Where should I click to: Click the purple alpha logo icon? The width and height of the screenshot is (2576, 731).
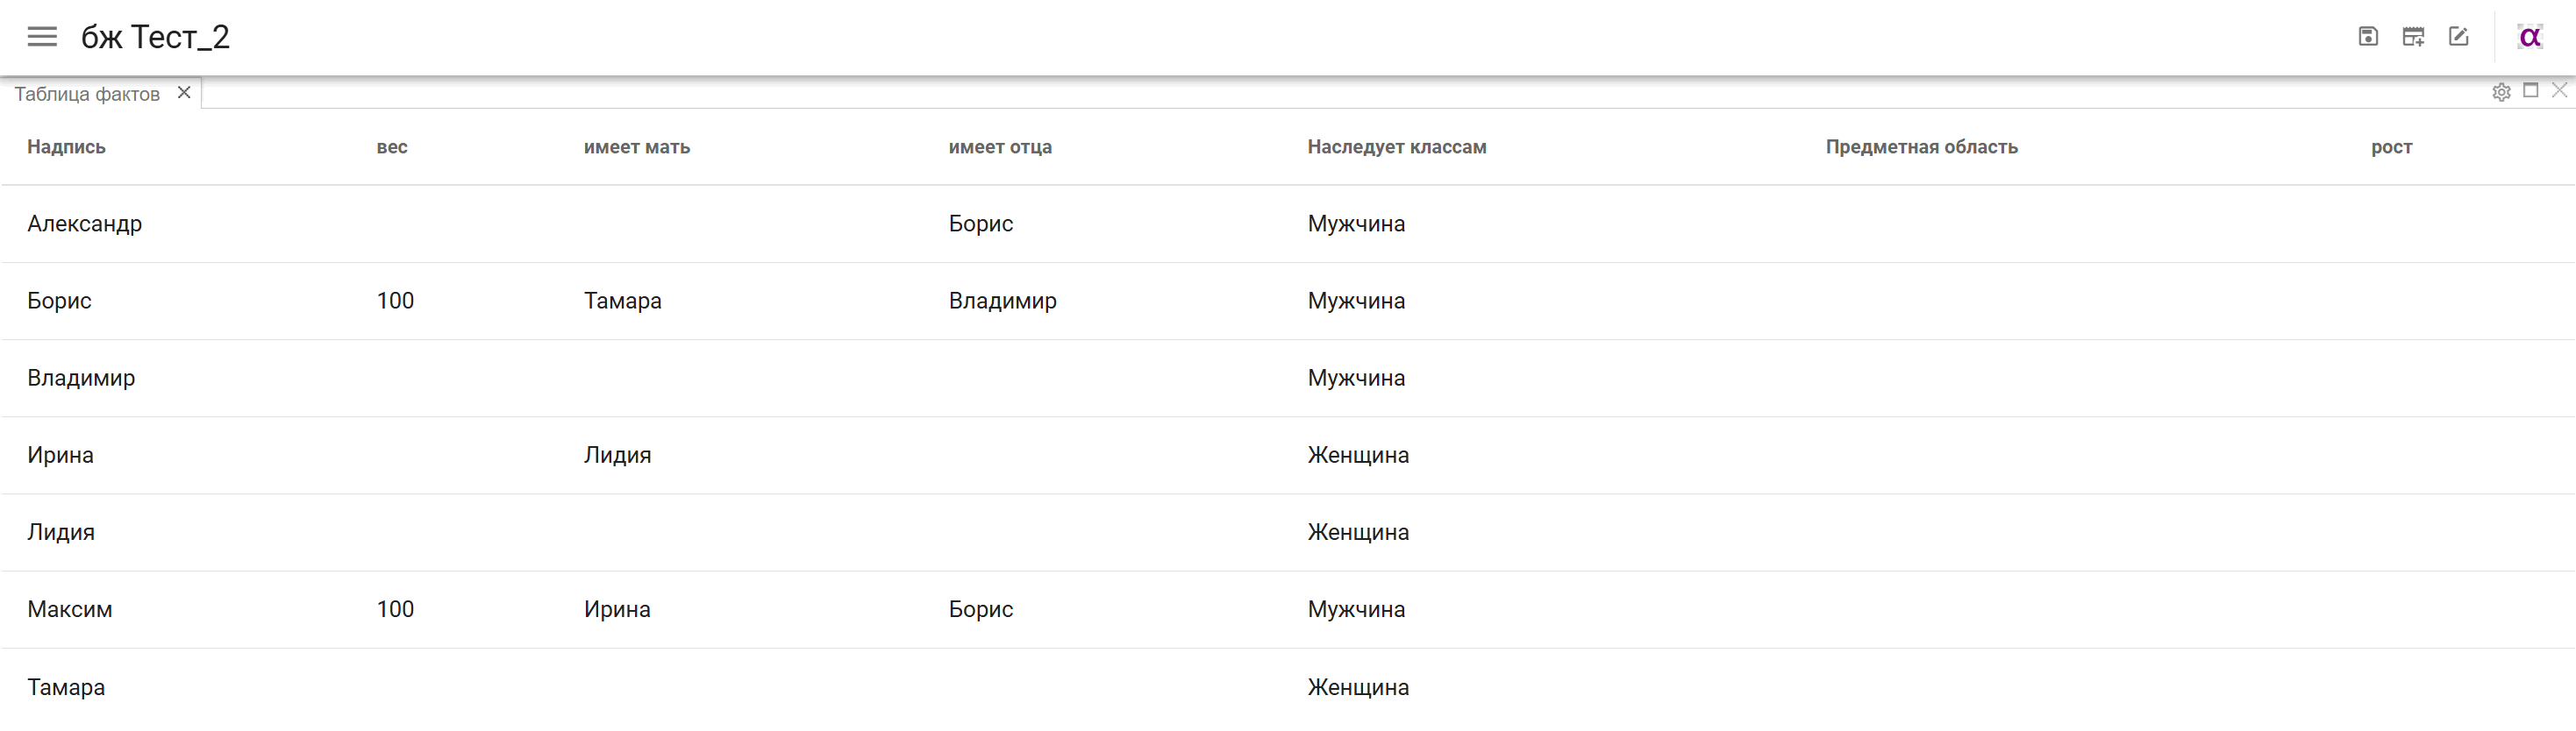click(x=2530, y=37)
